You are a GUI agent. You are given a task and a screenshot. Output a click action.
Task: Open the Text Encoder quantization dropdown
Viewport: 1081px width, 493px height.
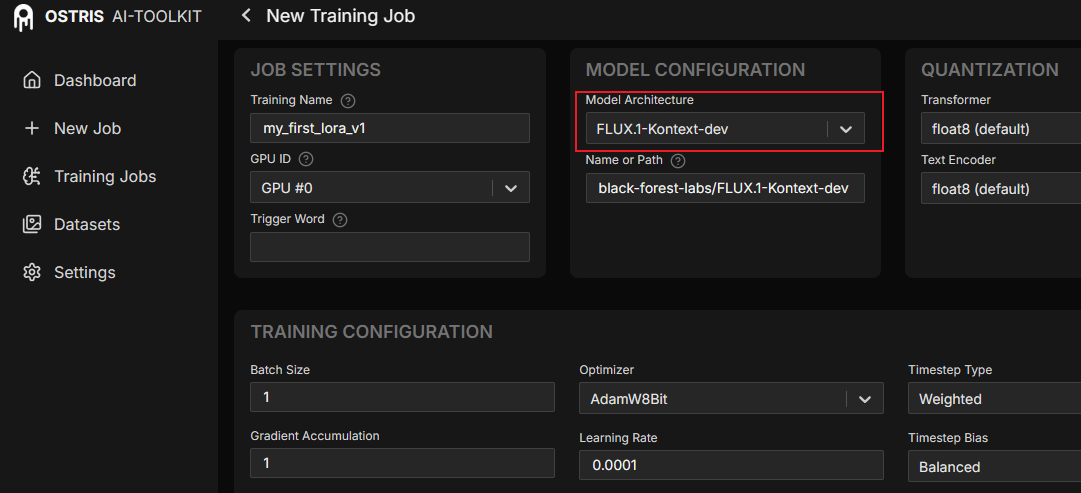(1001, 188)
